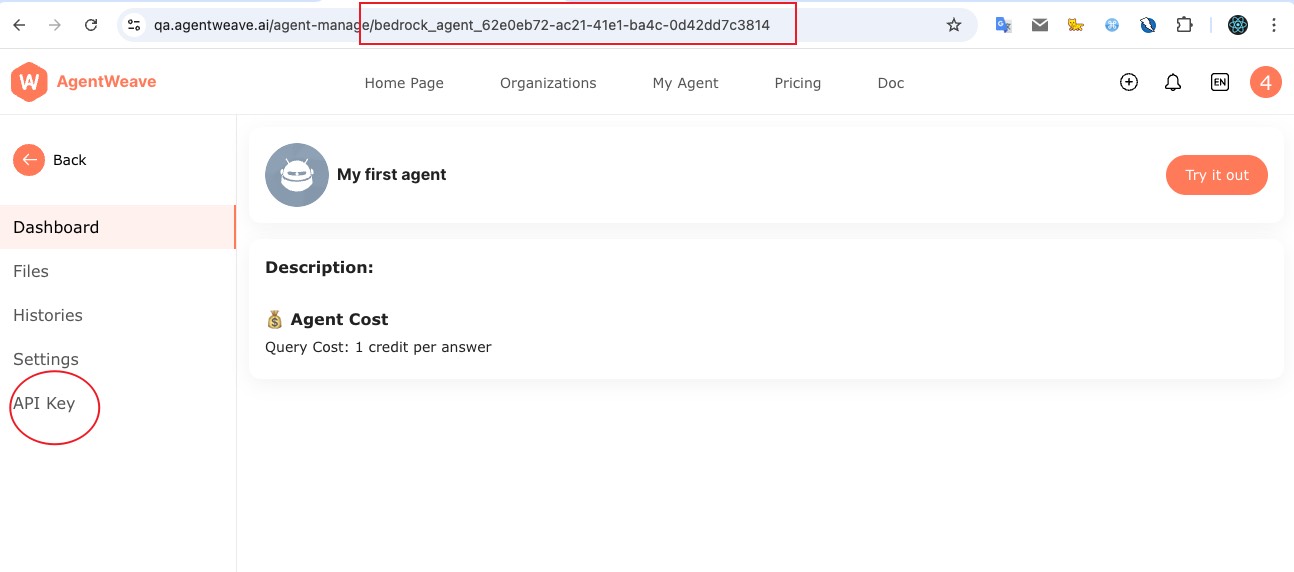Open the dark blue round extension icon

tap(1148, 25)
